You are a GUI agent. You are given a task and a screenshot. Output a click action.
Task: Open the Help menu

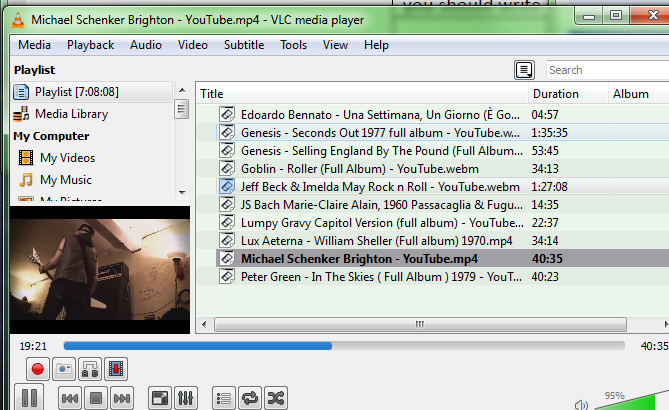(x=376, y=45)
